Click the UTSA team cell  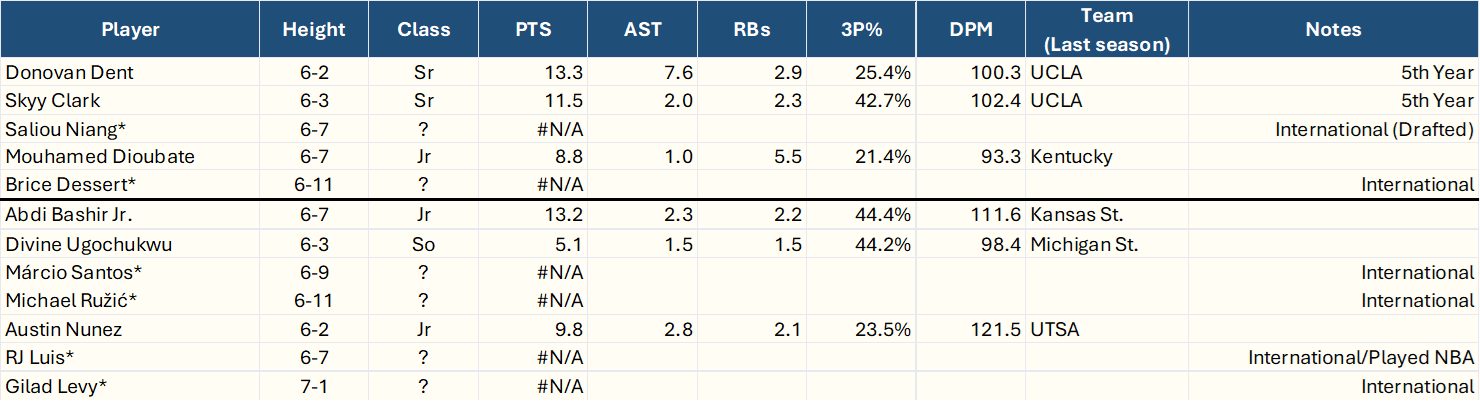pos(1107,329)
